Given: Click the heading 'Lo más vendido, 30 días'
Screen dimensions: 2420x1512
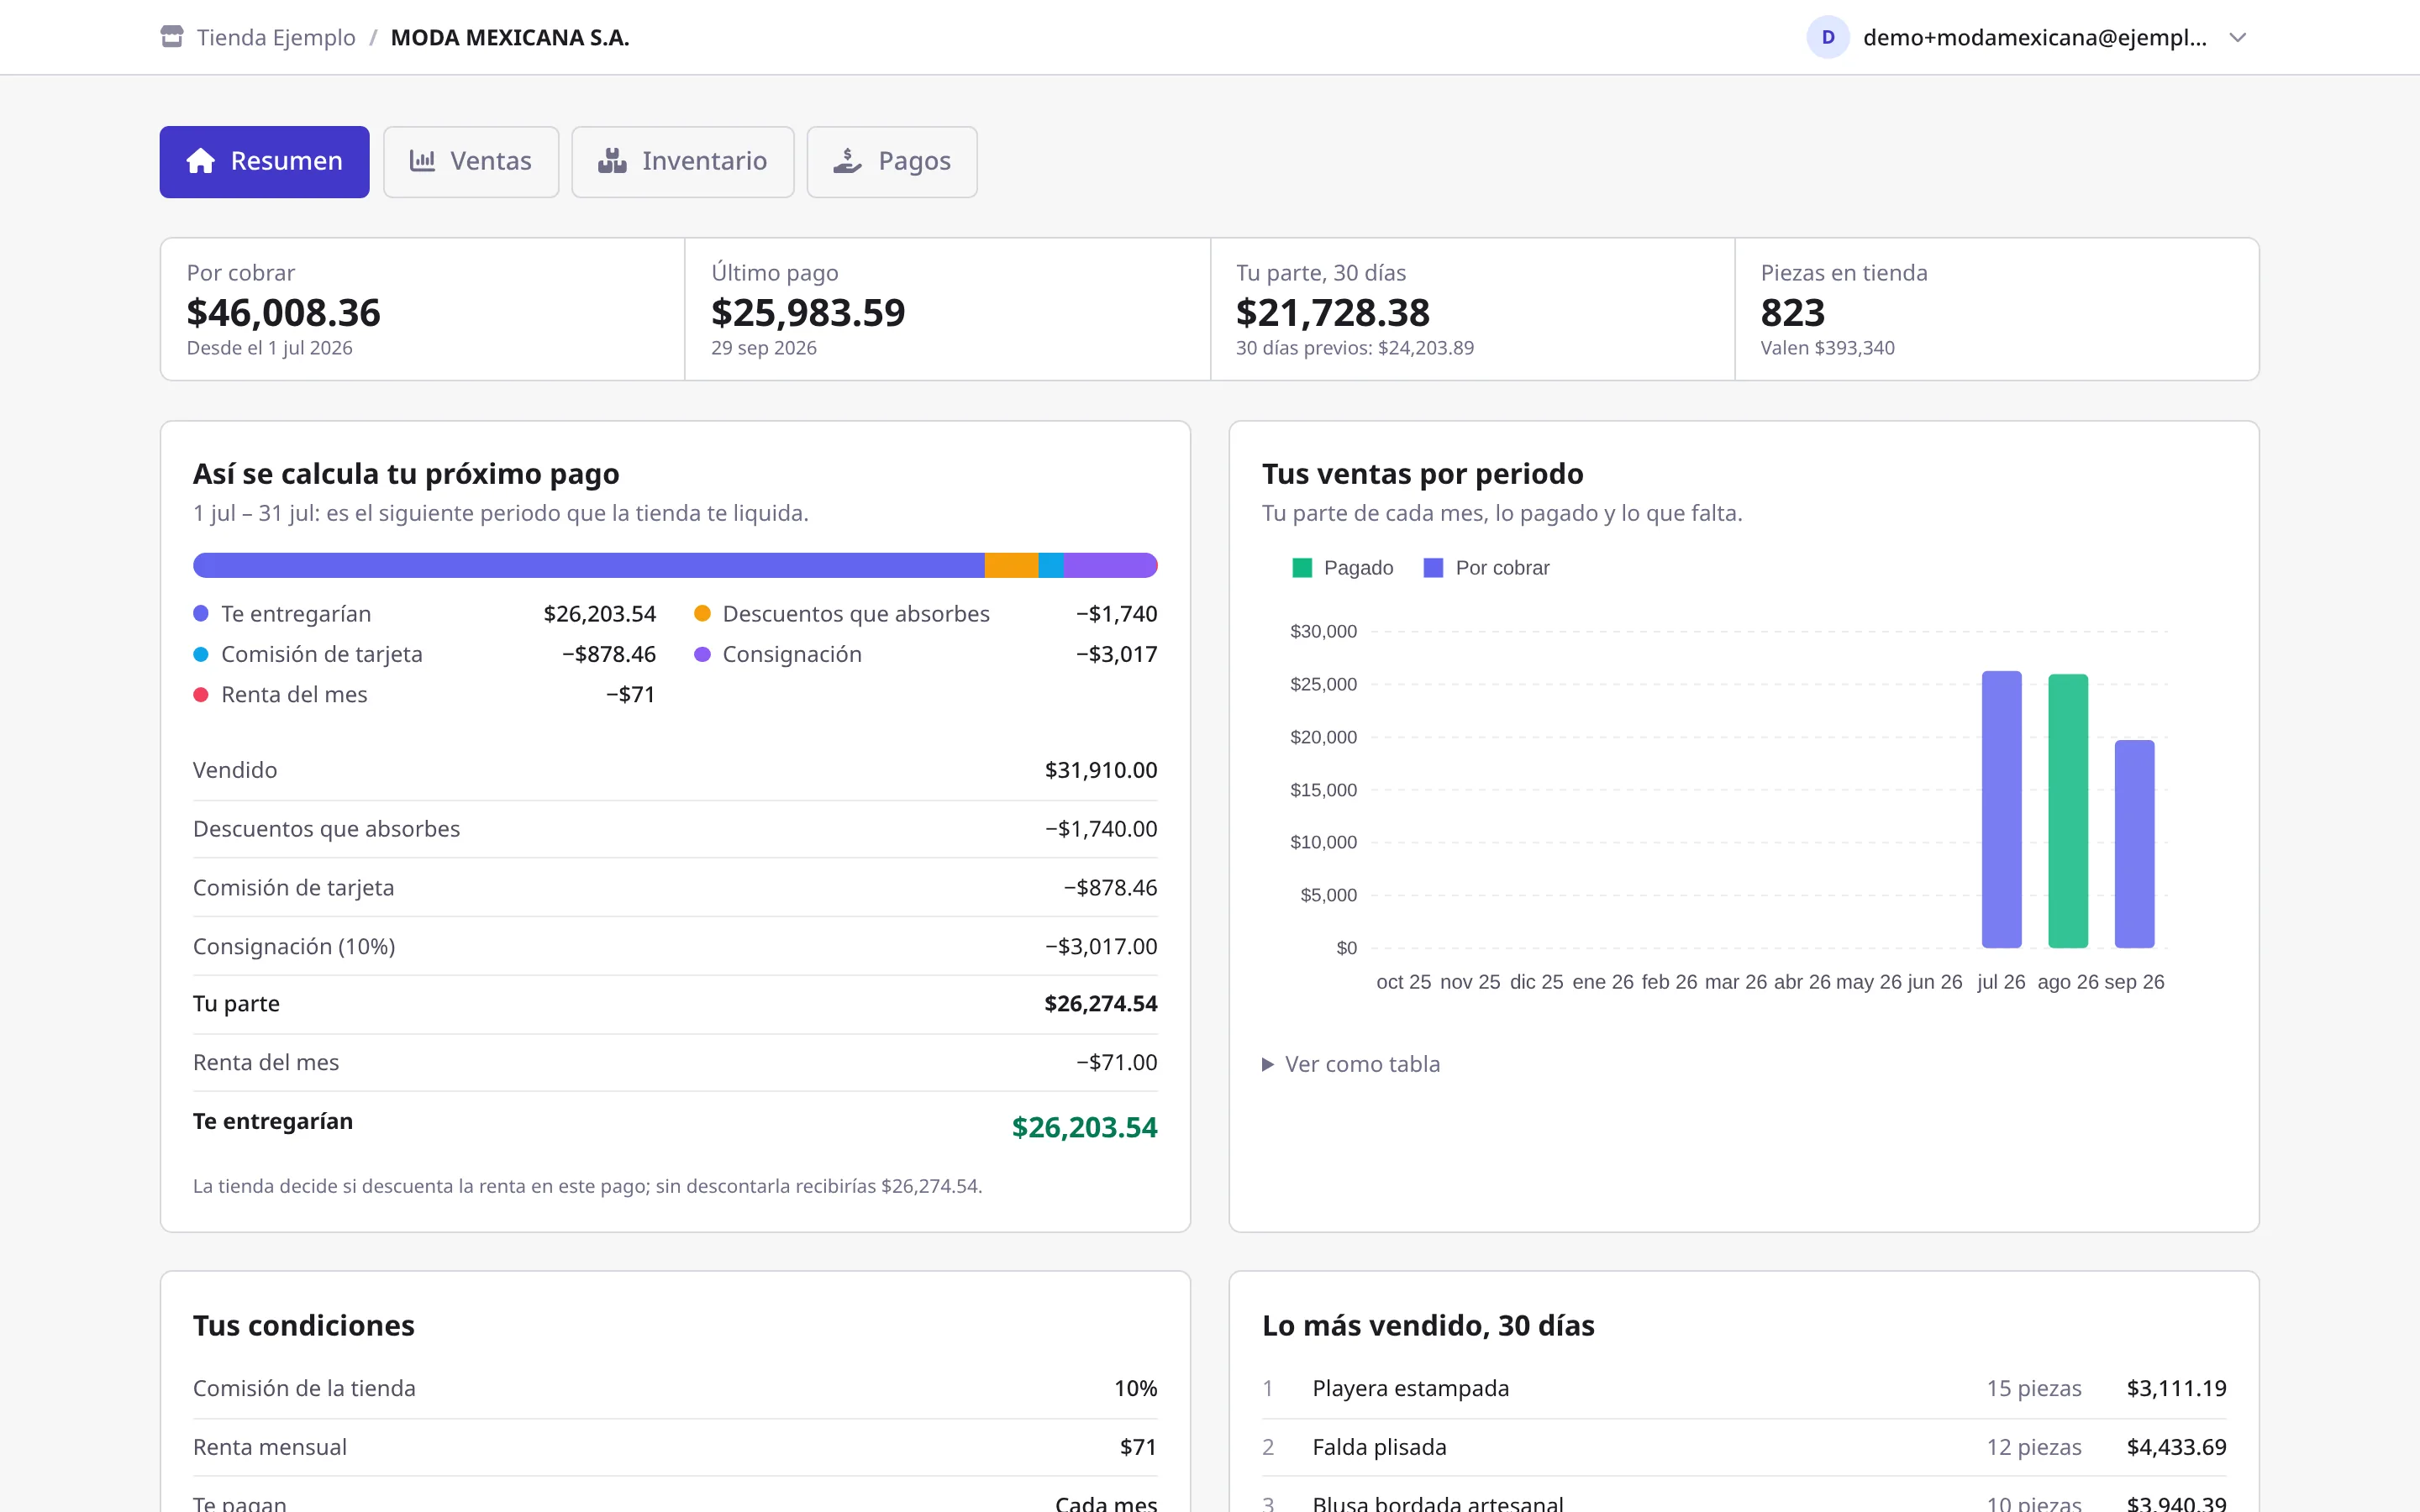Looking at the screenshot, I should pyautogui.click(x=1428, y=1325).
